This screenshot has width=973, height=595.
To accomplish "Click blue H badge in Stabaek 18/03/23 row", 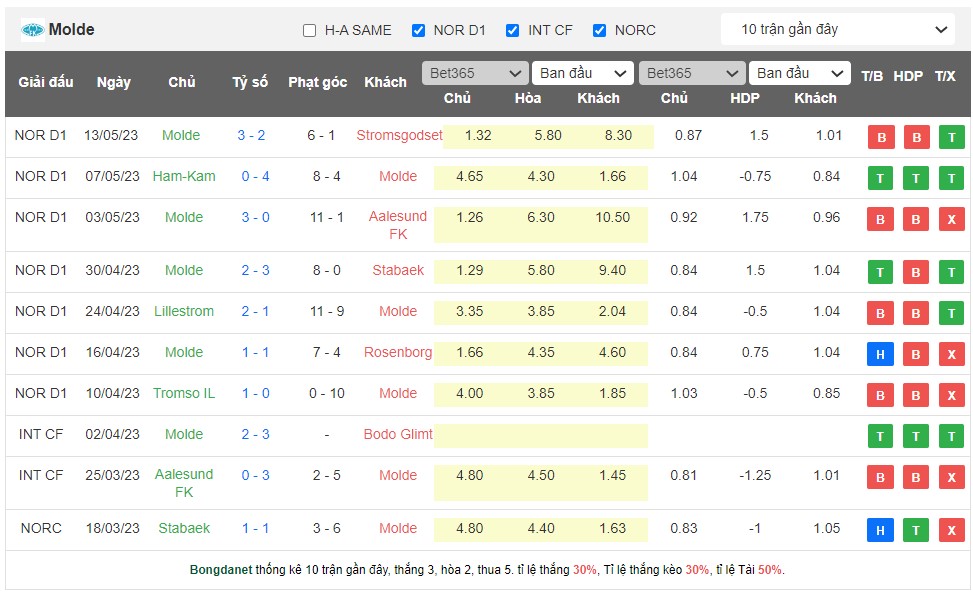I will [x=880, y=530].
